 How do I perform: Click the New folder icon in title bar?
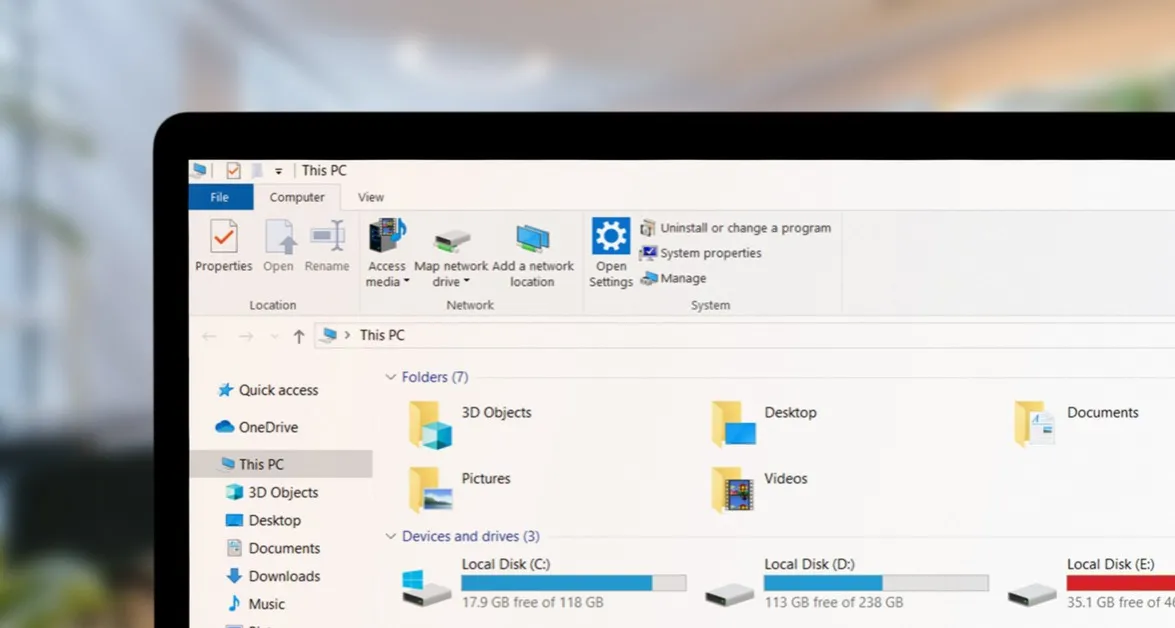[257, 171]
